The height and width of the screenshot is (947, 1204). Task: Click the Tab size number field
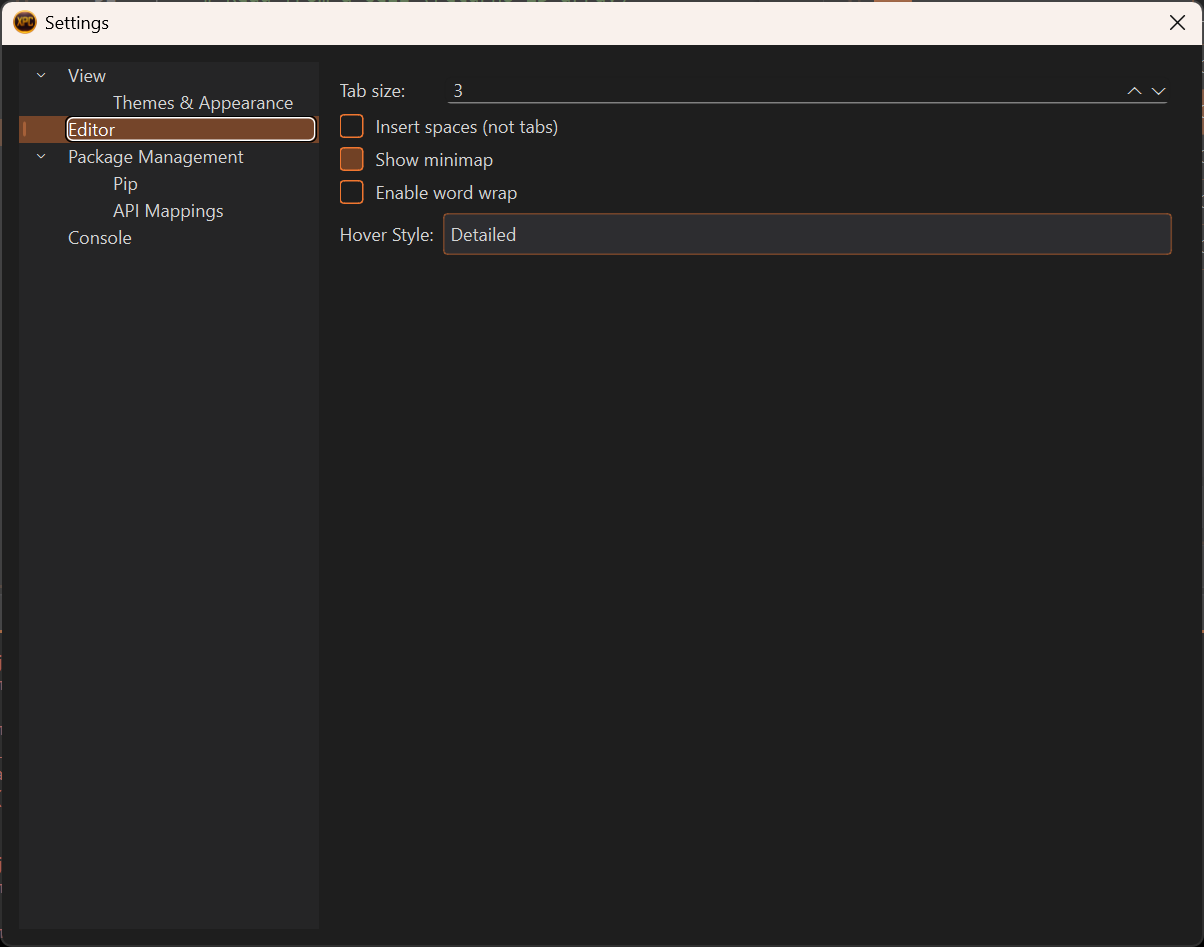pyautogui.click(x=780, y=91)
